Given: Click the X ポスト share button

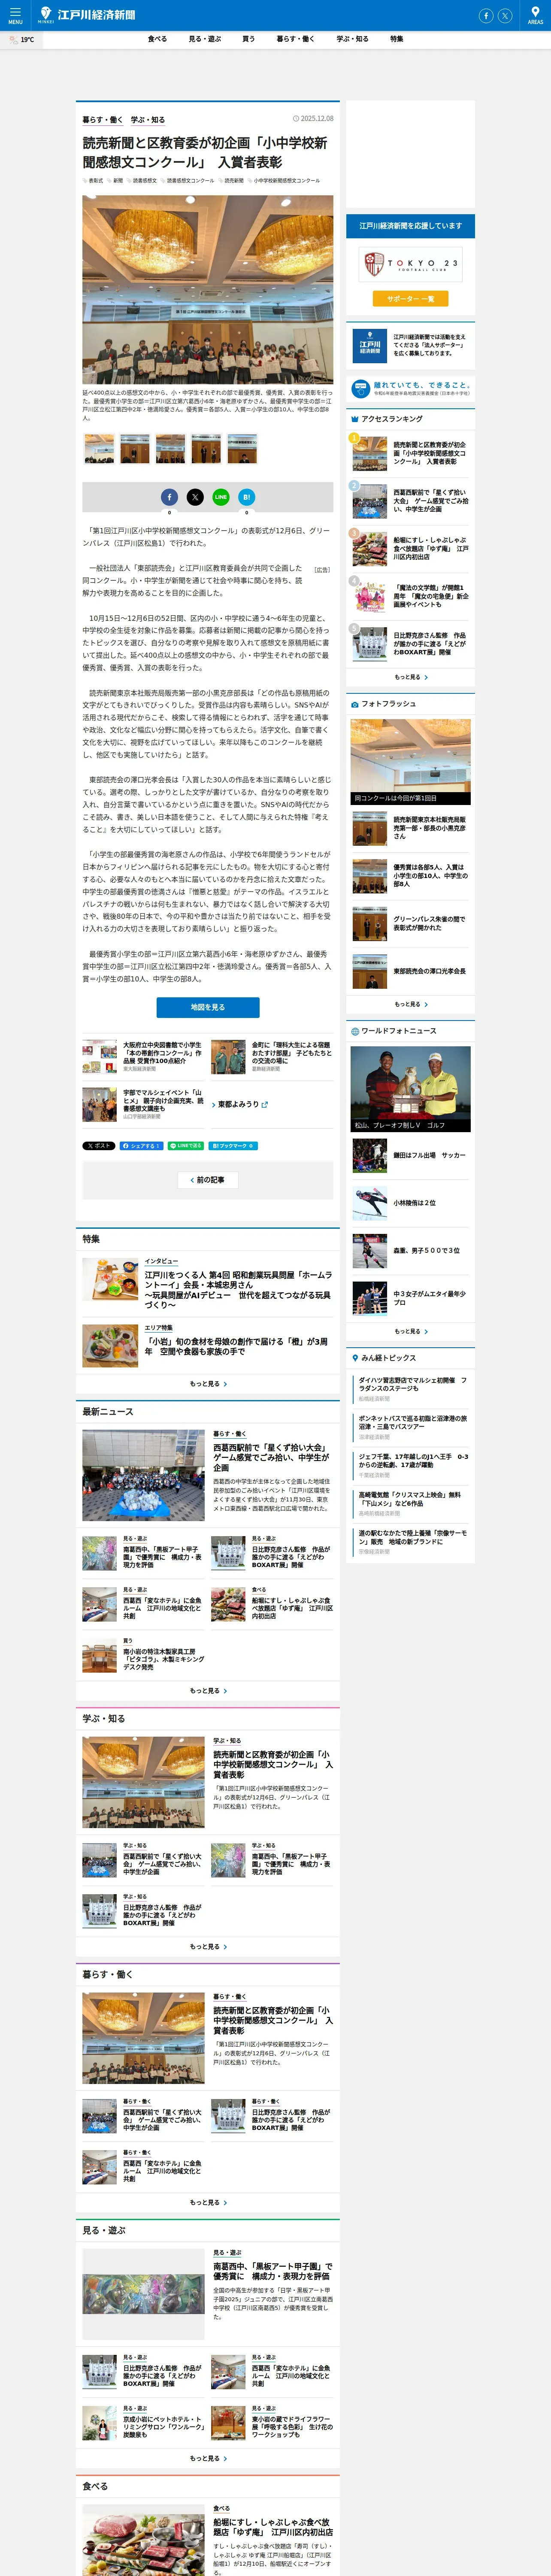Looking at the screenshot, I should (99, 1145).
